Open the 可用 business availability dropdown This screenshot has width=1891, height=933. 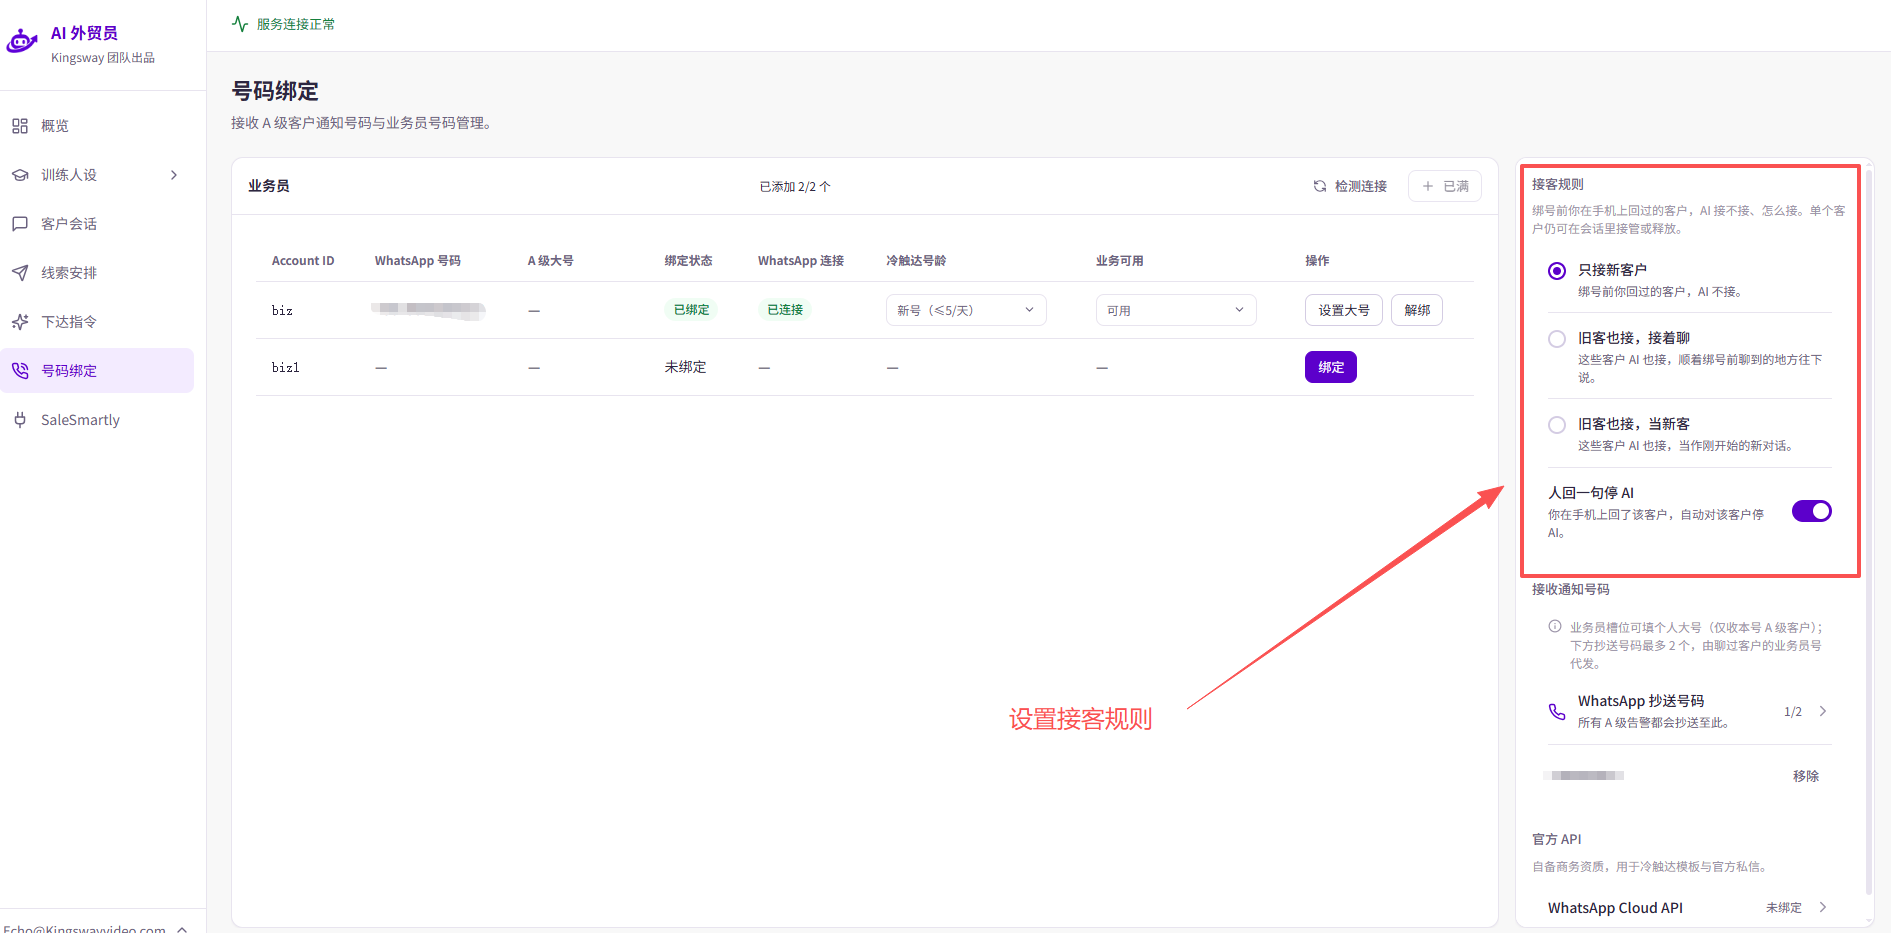(1176, 310)
